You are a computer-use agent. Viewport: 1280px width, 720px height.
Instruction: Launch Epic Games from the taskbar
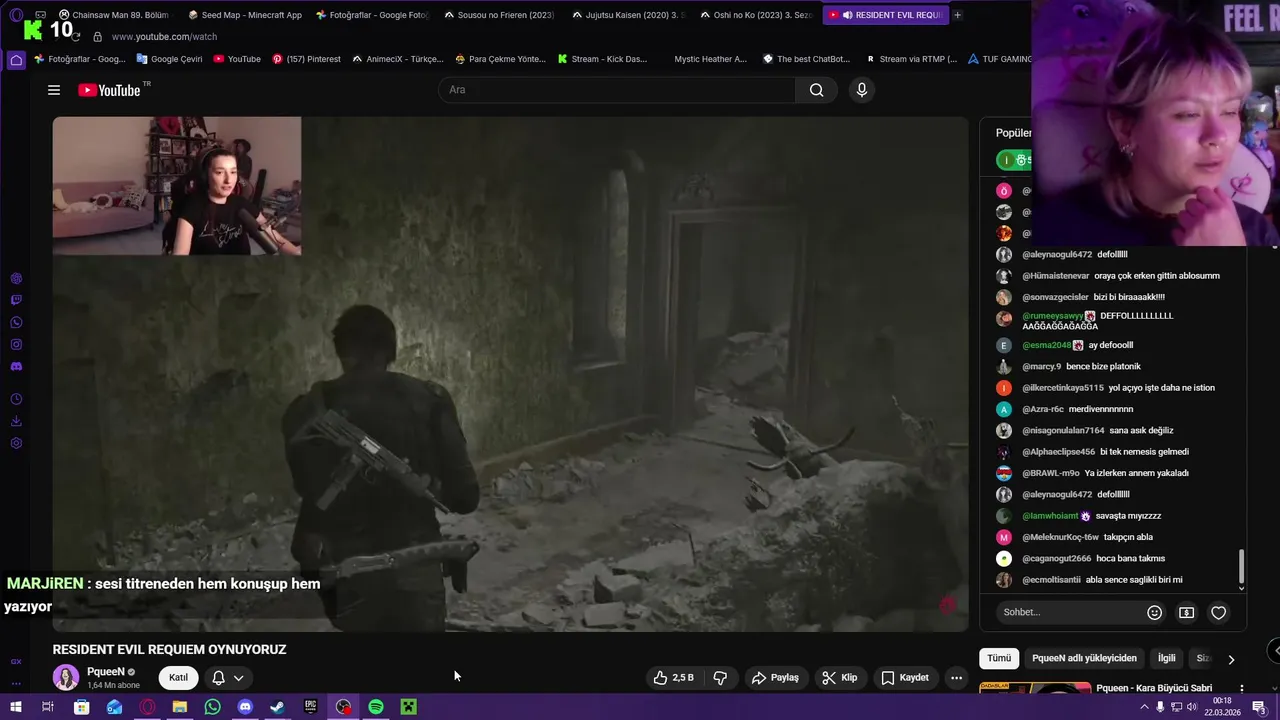click(310, 707)
